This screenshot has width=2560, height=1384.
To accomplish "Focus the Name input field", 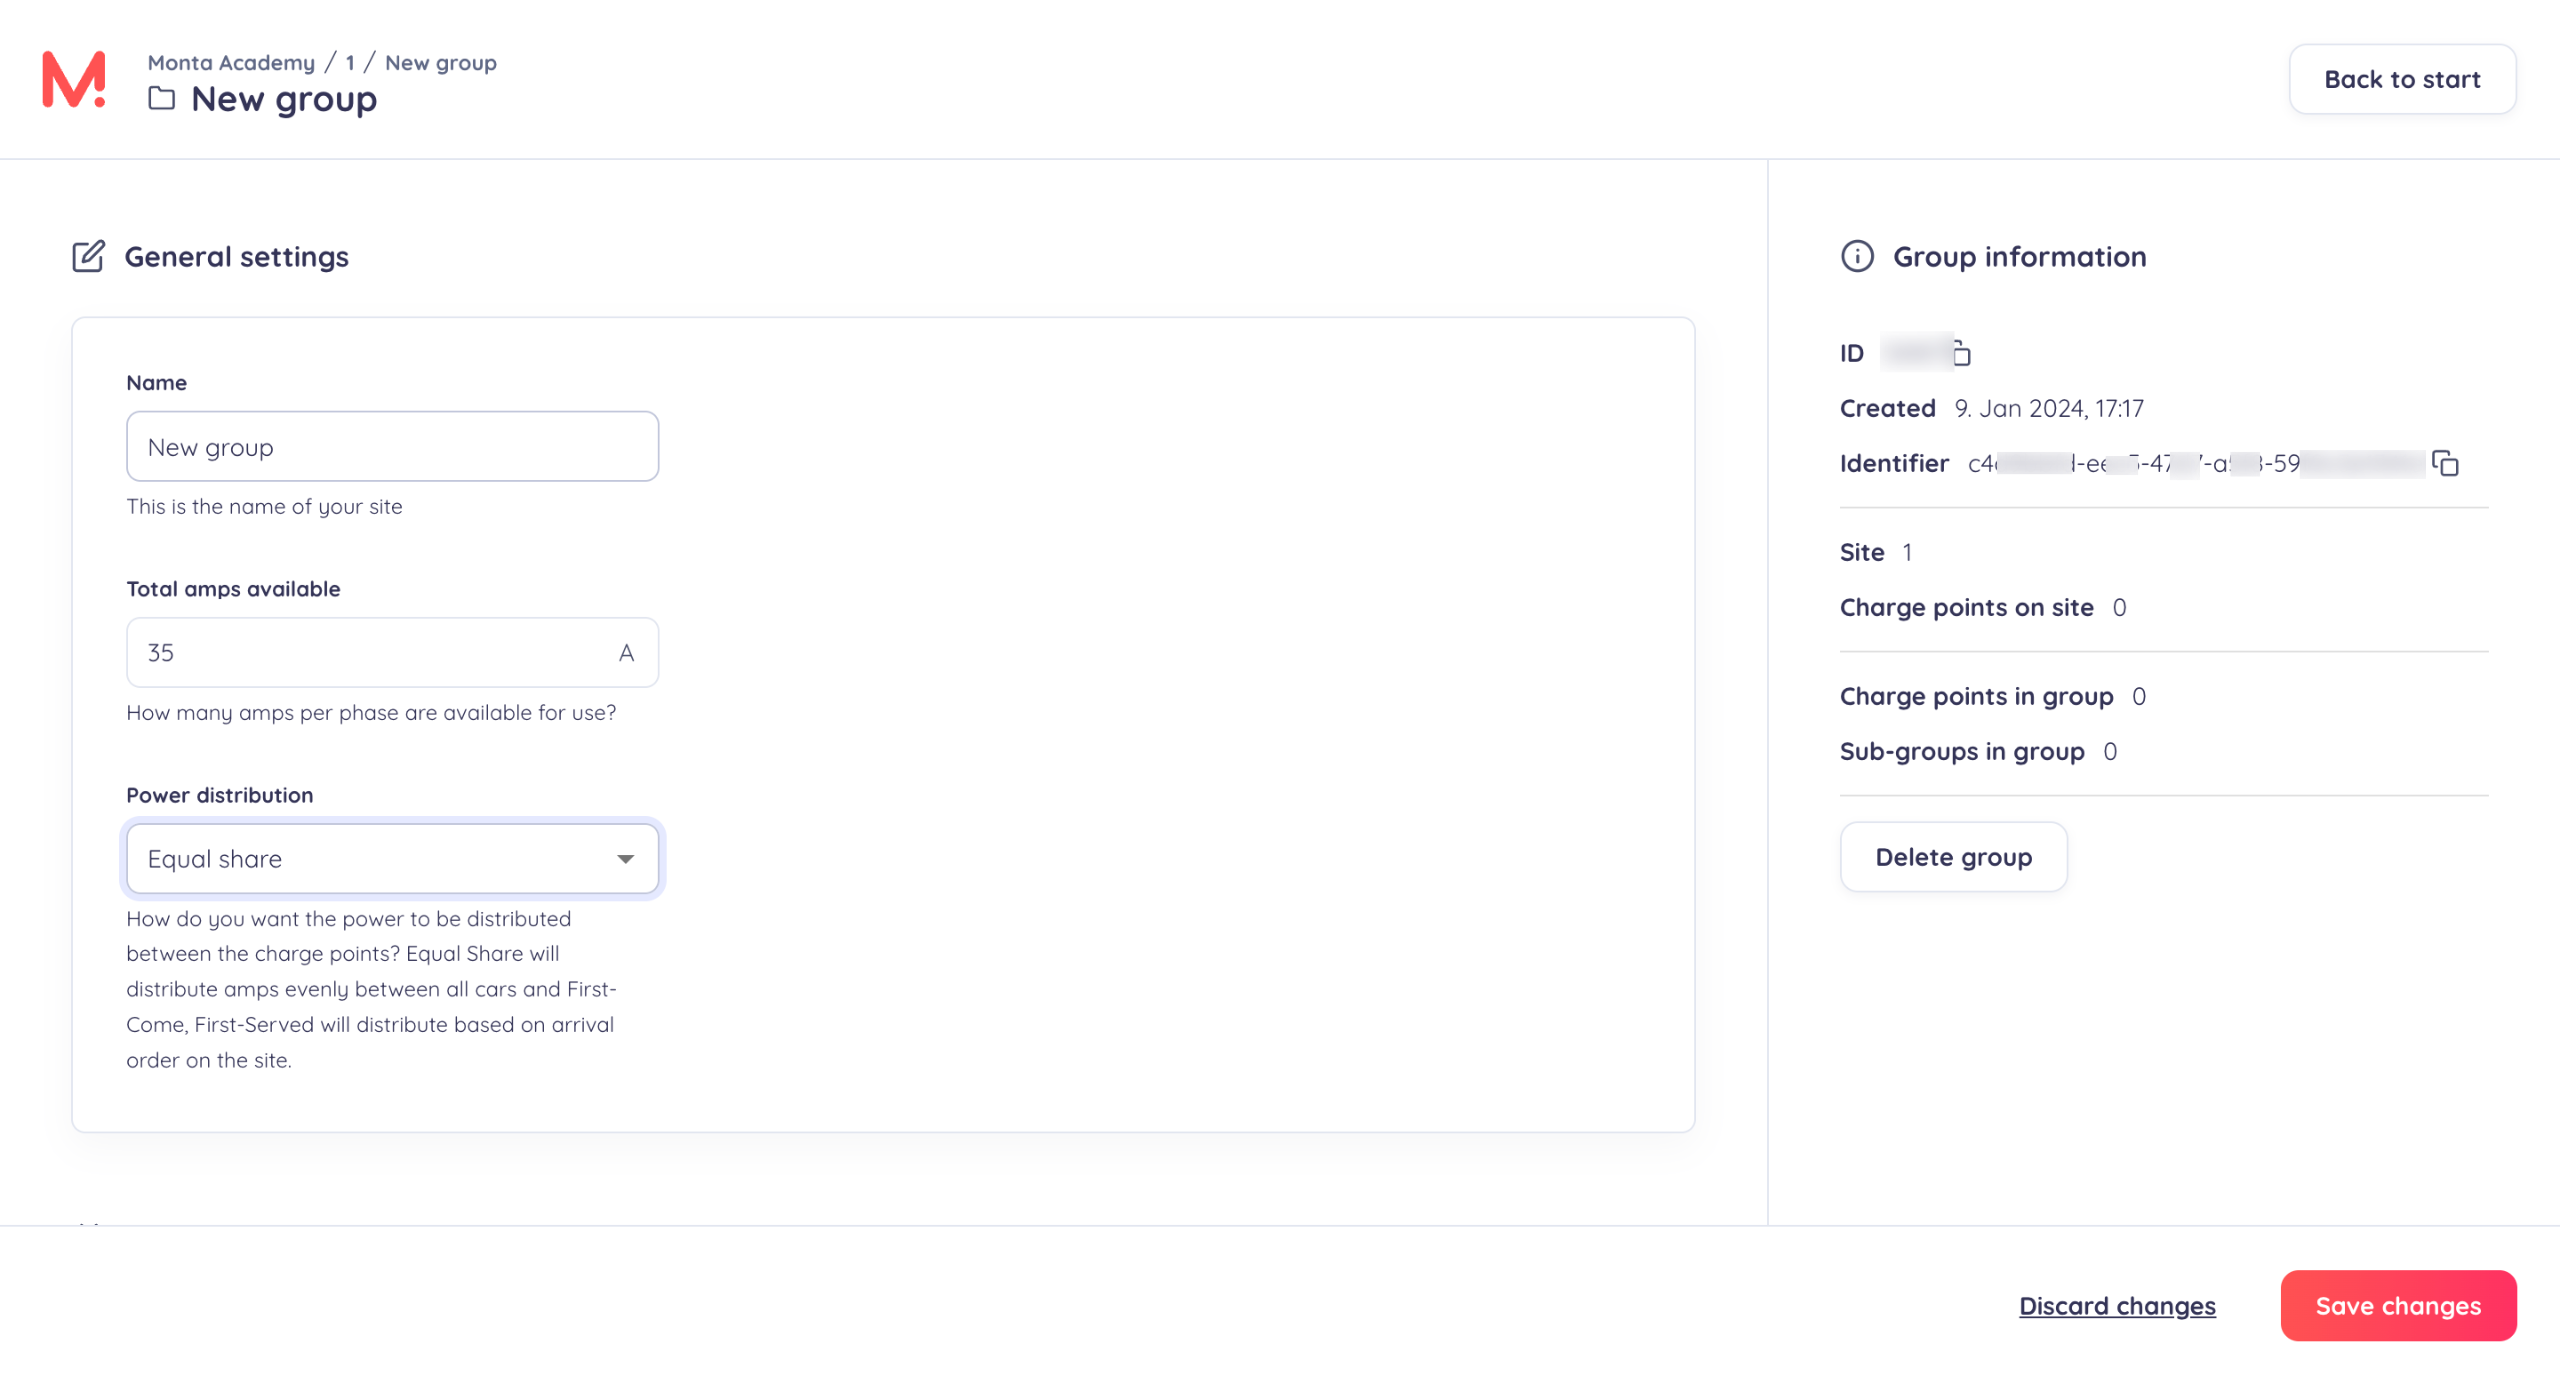I will [x=392, y=446].
